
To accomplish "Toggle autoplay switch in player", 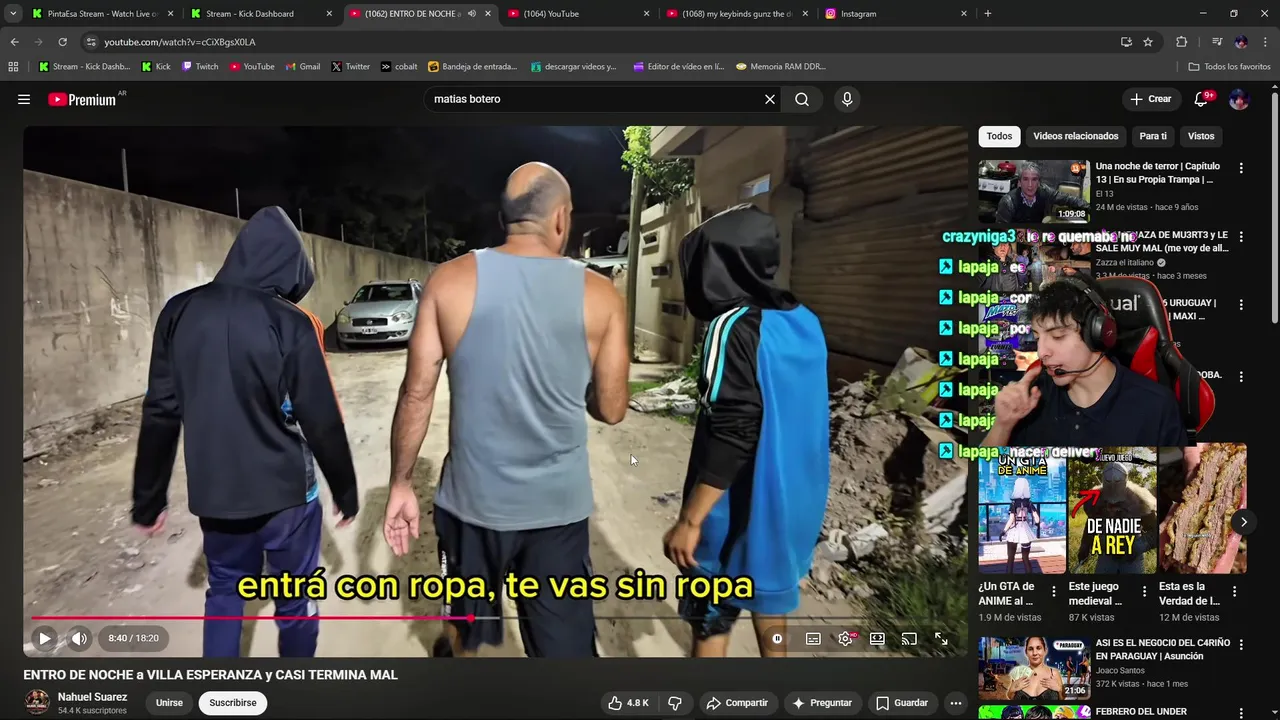I will pyautogui.click(x=778, y=639).
